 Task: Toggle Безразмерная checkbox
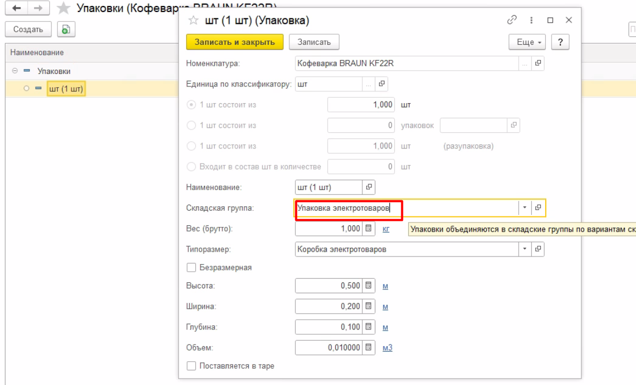(x=191, y=268)
